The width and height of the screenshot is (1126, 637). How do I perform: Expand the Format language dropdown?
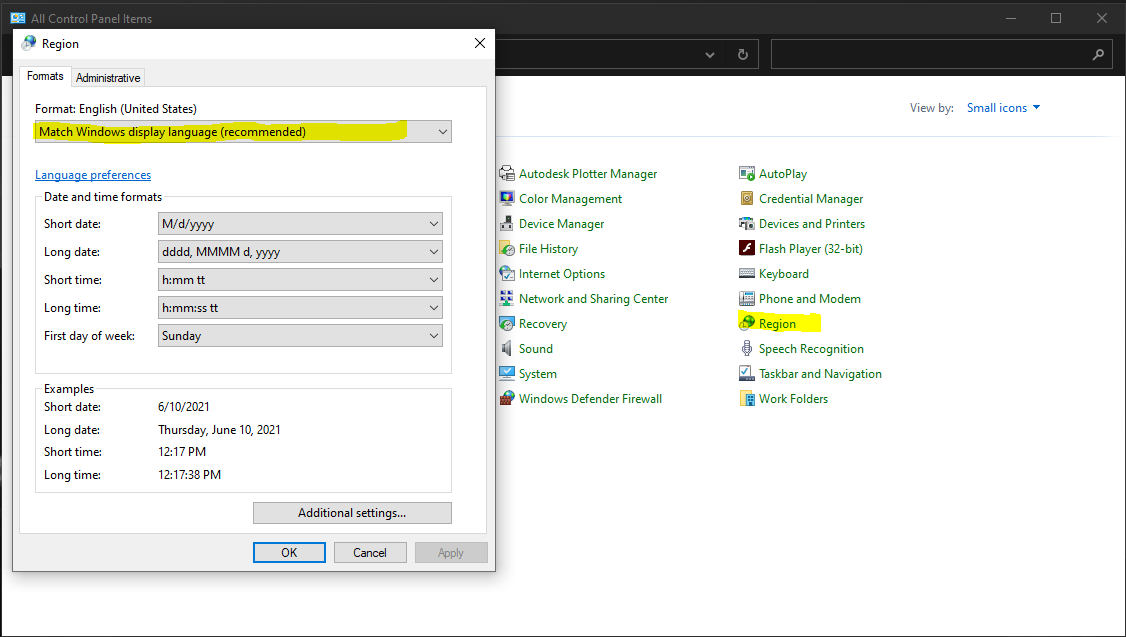[243, 132]
